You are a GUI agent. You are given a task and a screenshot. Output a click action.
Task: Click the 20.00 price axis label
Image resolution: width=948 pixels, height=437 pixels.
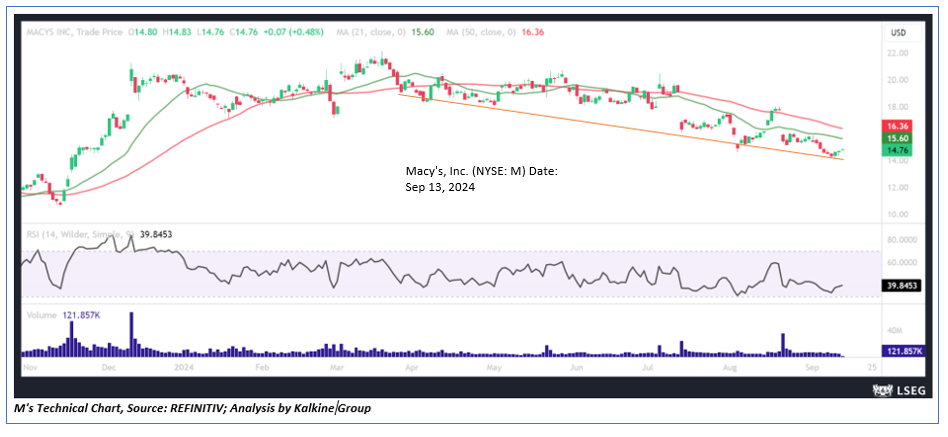(x=900, y=80)
